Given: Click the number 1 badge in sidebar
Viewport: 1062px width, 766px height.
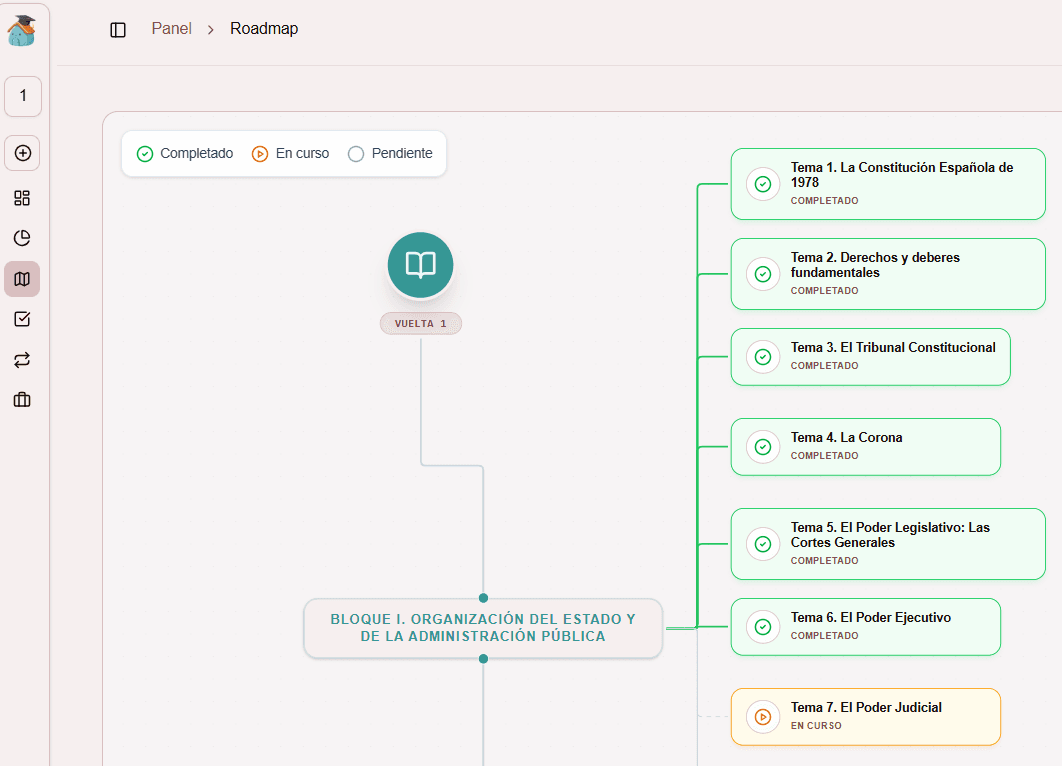Looking at the screenshot, I should 21,96.
